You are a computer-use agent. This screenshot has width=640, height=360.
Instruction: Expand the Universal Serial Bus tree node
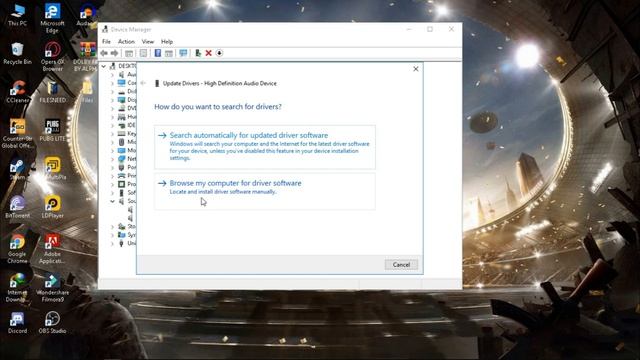[x=112, y=244]
